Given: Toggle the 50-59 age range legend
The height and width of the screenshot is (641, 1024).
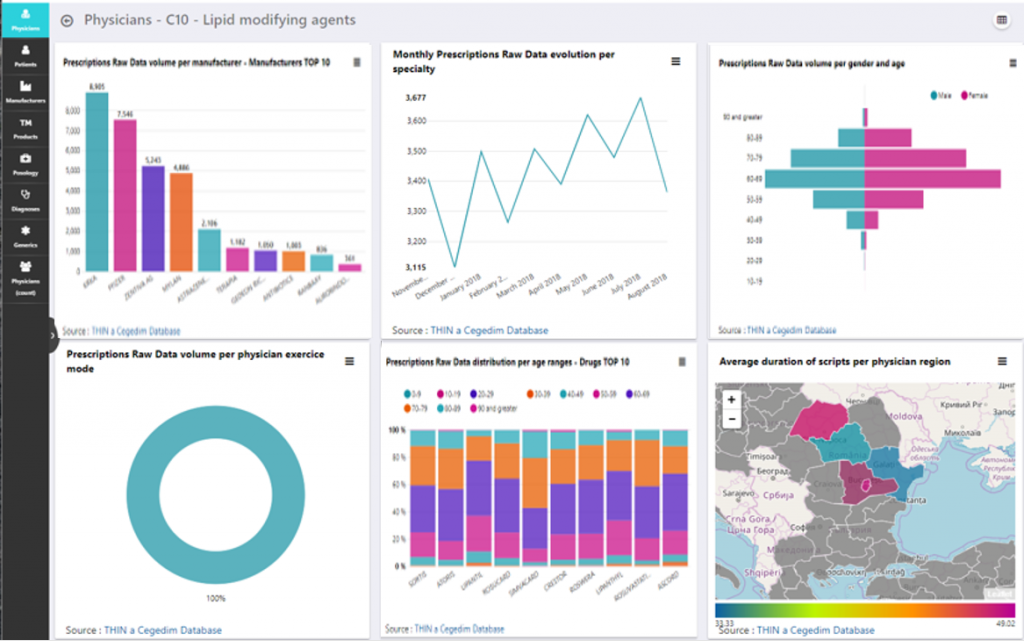Looking at the screenshot, I should (x=605, y=394).
